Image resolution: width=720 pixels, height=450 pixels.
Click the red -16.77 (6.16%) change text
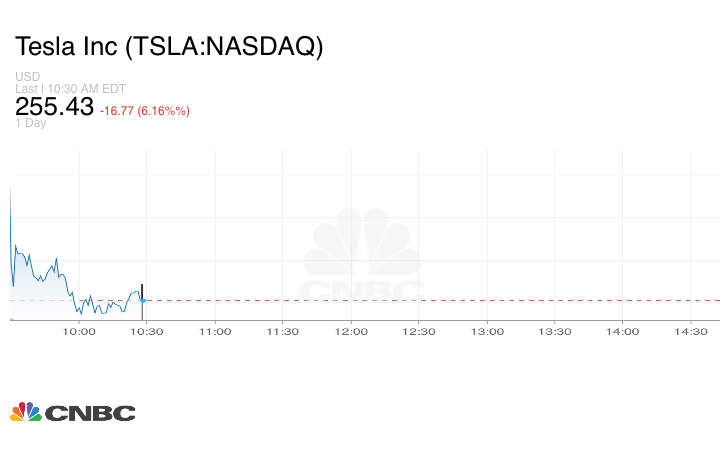(x=145, y=111)
